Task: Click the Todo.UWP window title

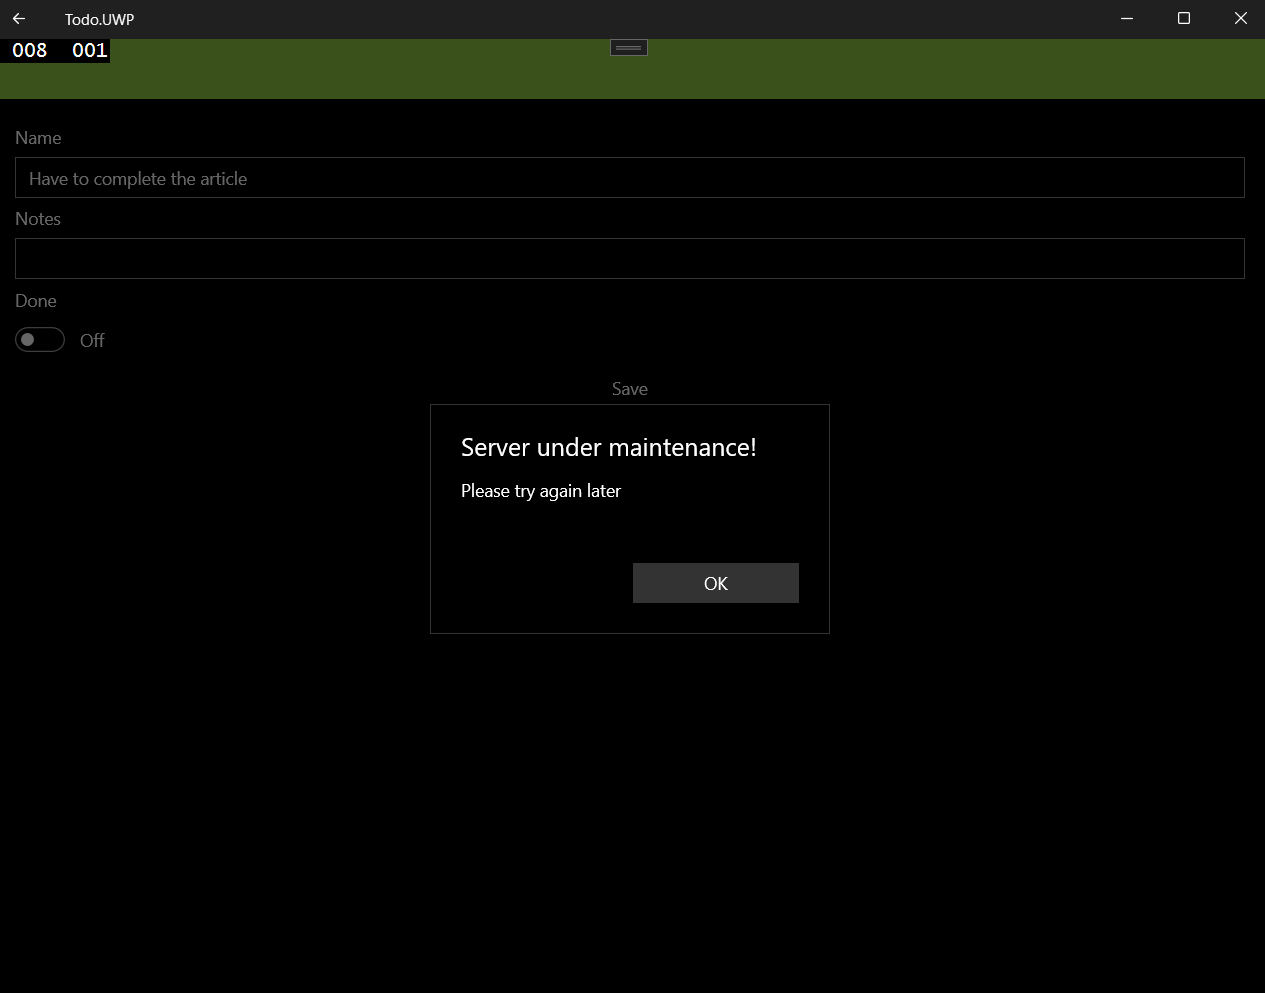Action: pyautogui.click(x=100, y=19)
